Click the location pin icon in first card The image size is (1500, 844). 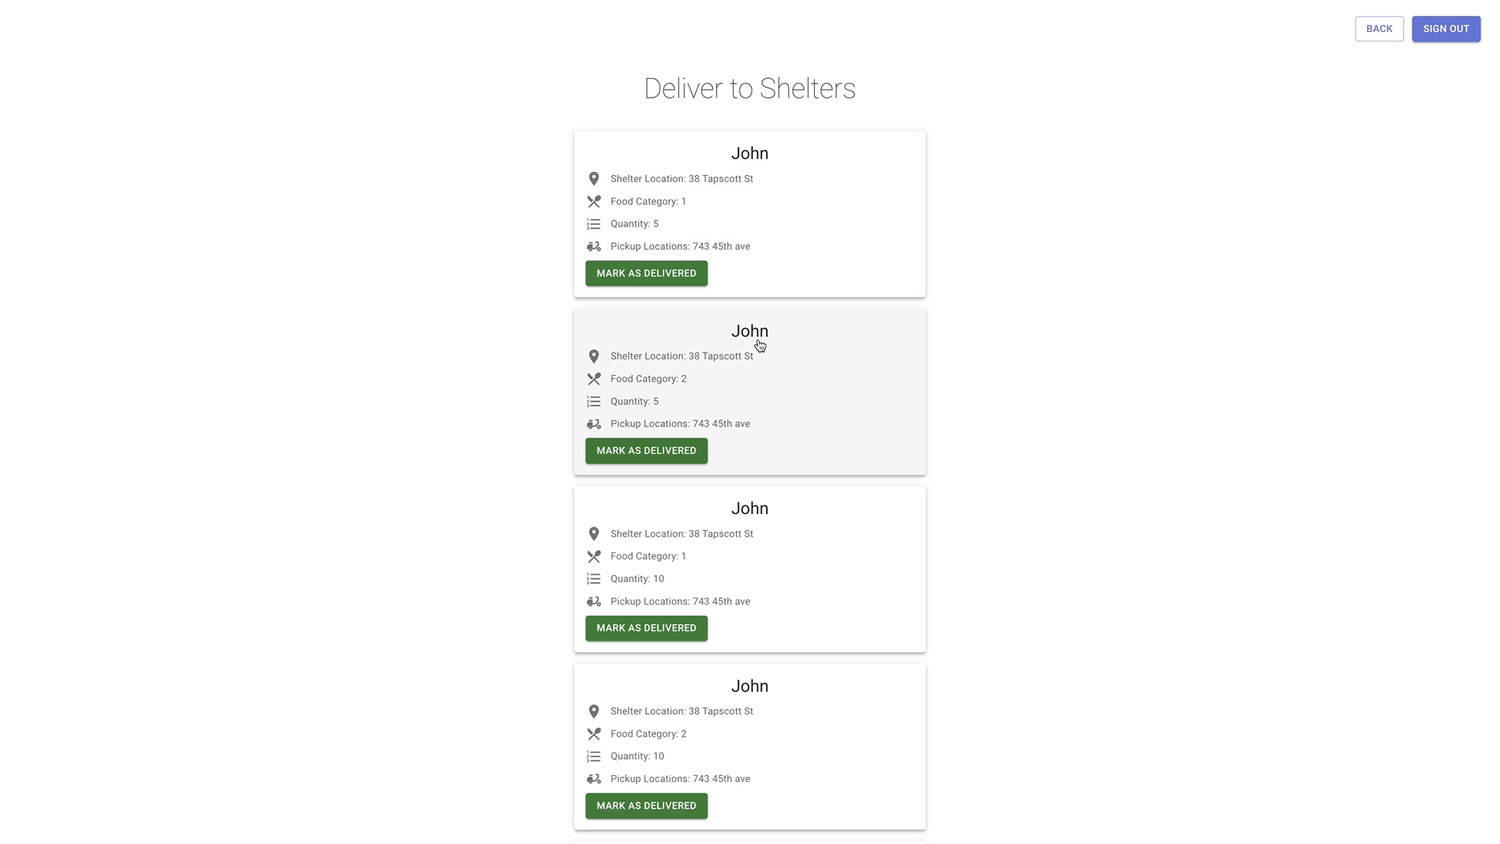(594, 179)
